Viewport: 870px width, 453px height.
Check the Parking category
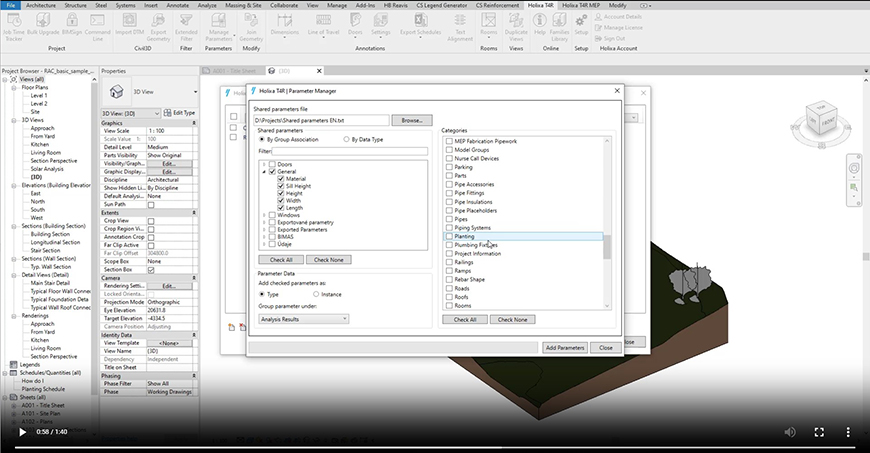tap(449, 167)
